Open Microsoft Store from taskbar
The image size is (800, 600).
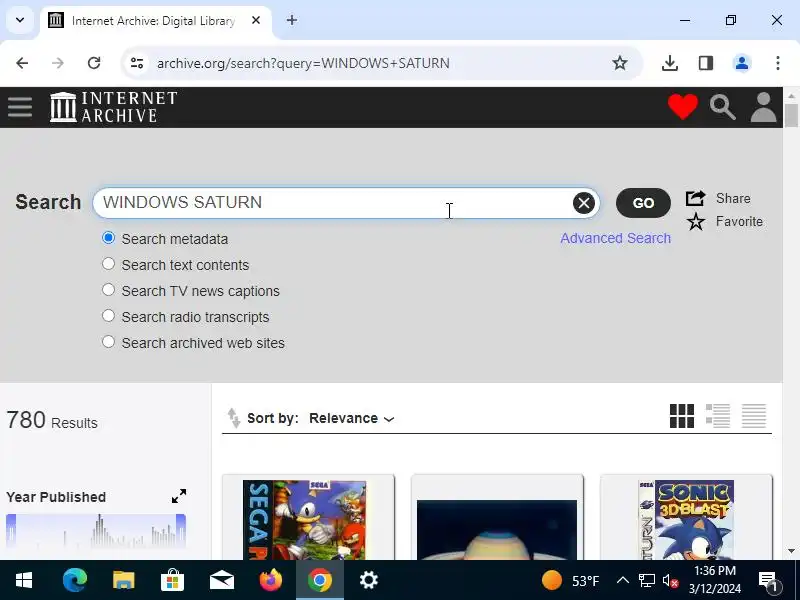point(172,580)
